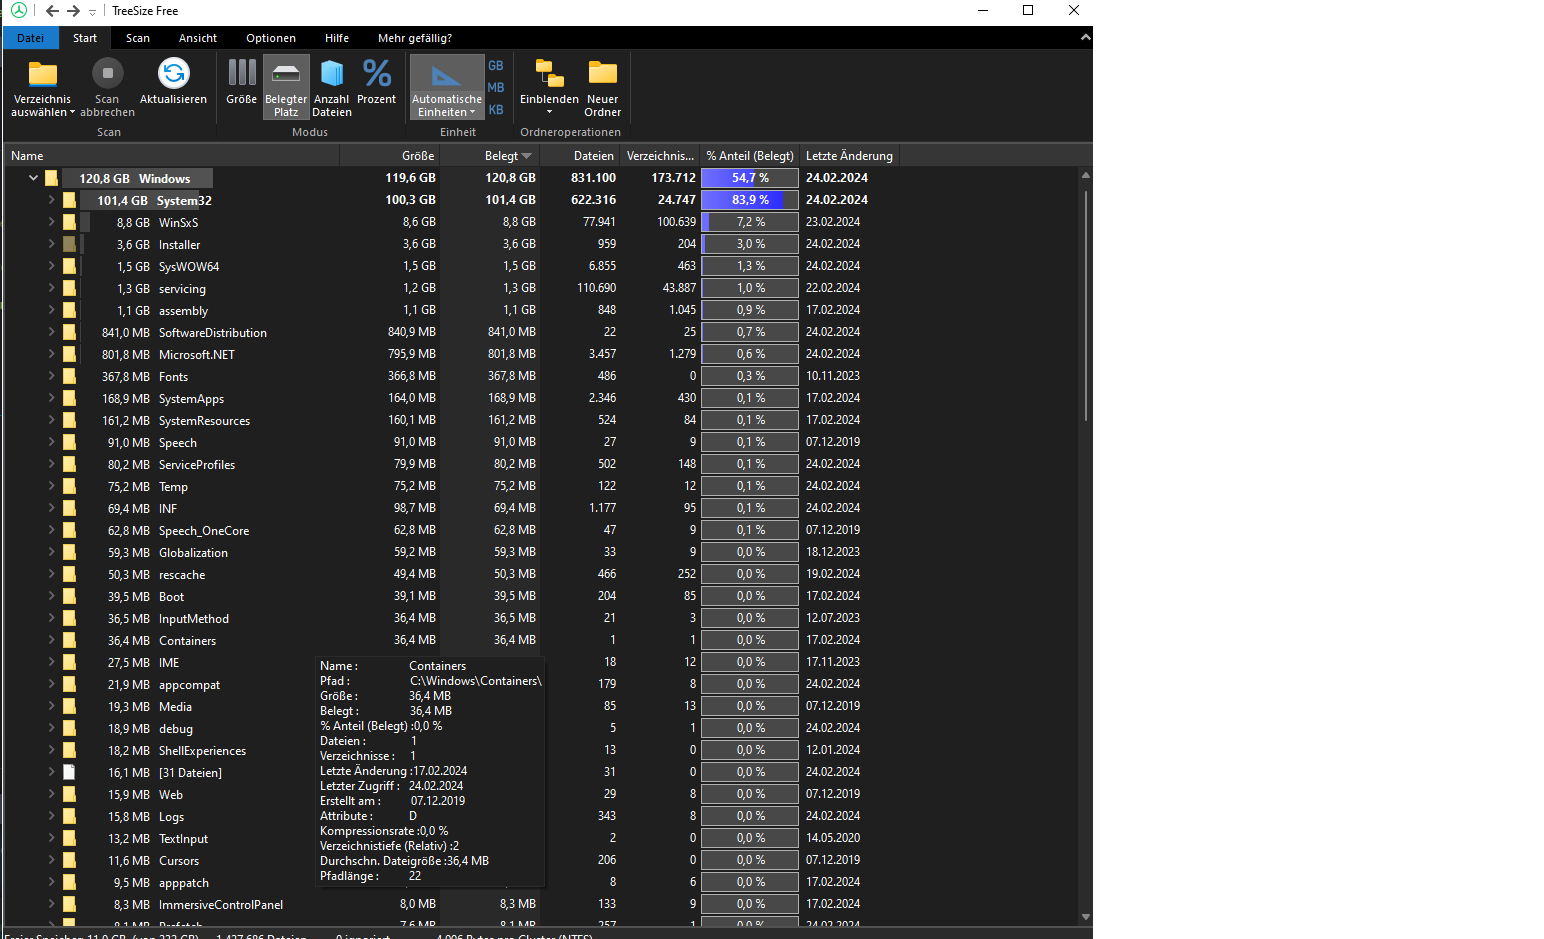Select the Fonts folder icon
The width and height of the screenshot is (1544, 939).
tap(69, 376)
